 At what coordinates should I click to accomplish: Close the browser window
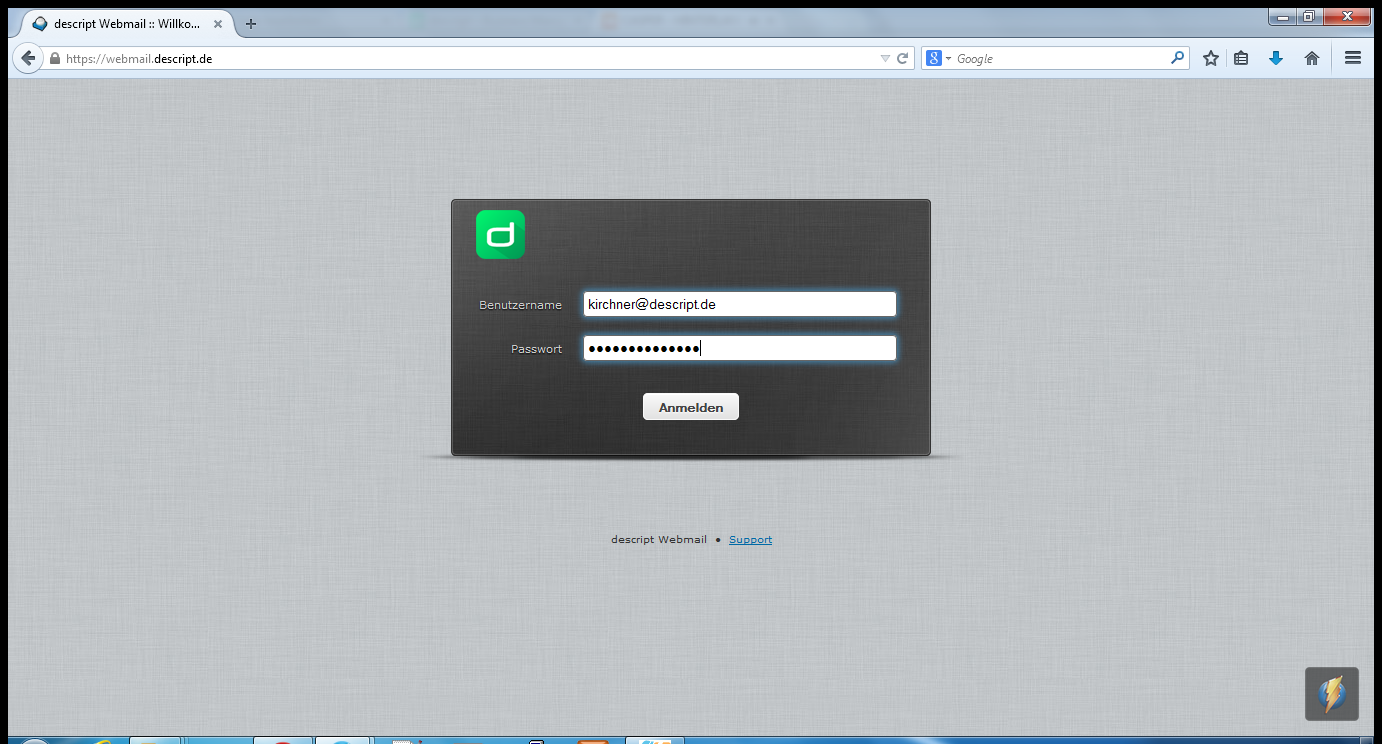pyautogui.click(x=1347, y=17)
